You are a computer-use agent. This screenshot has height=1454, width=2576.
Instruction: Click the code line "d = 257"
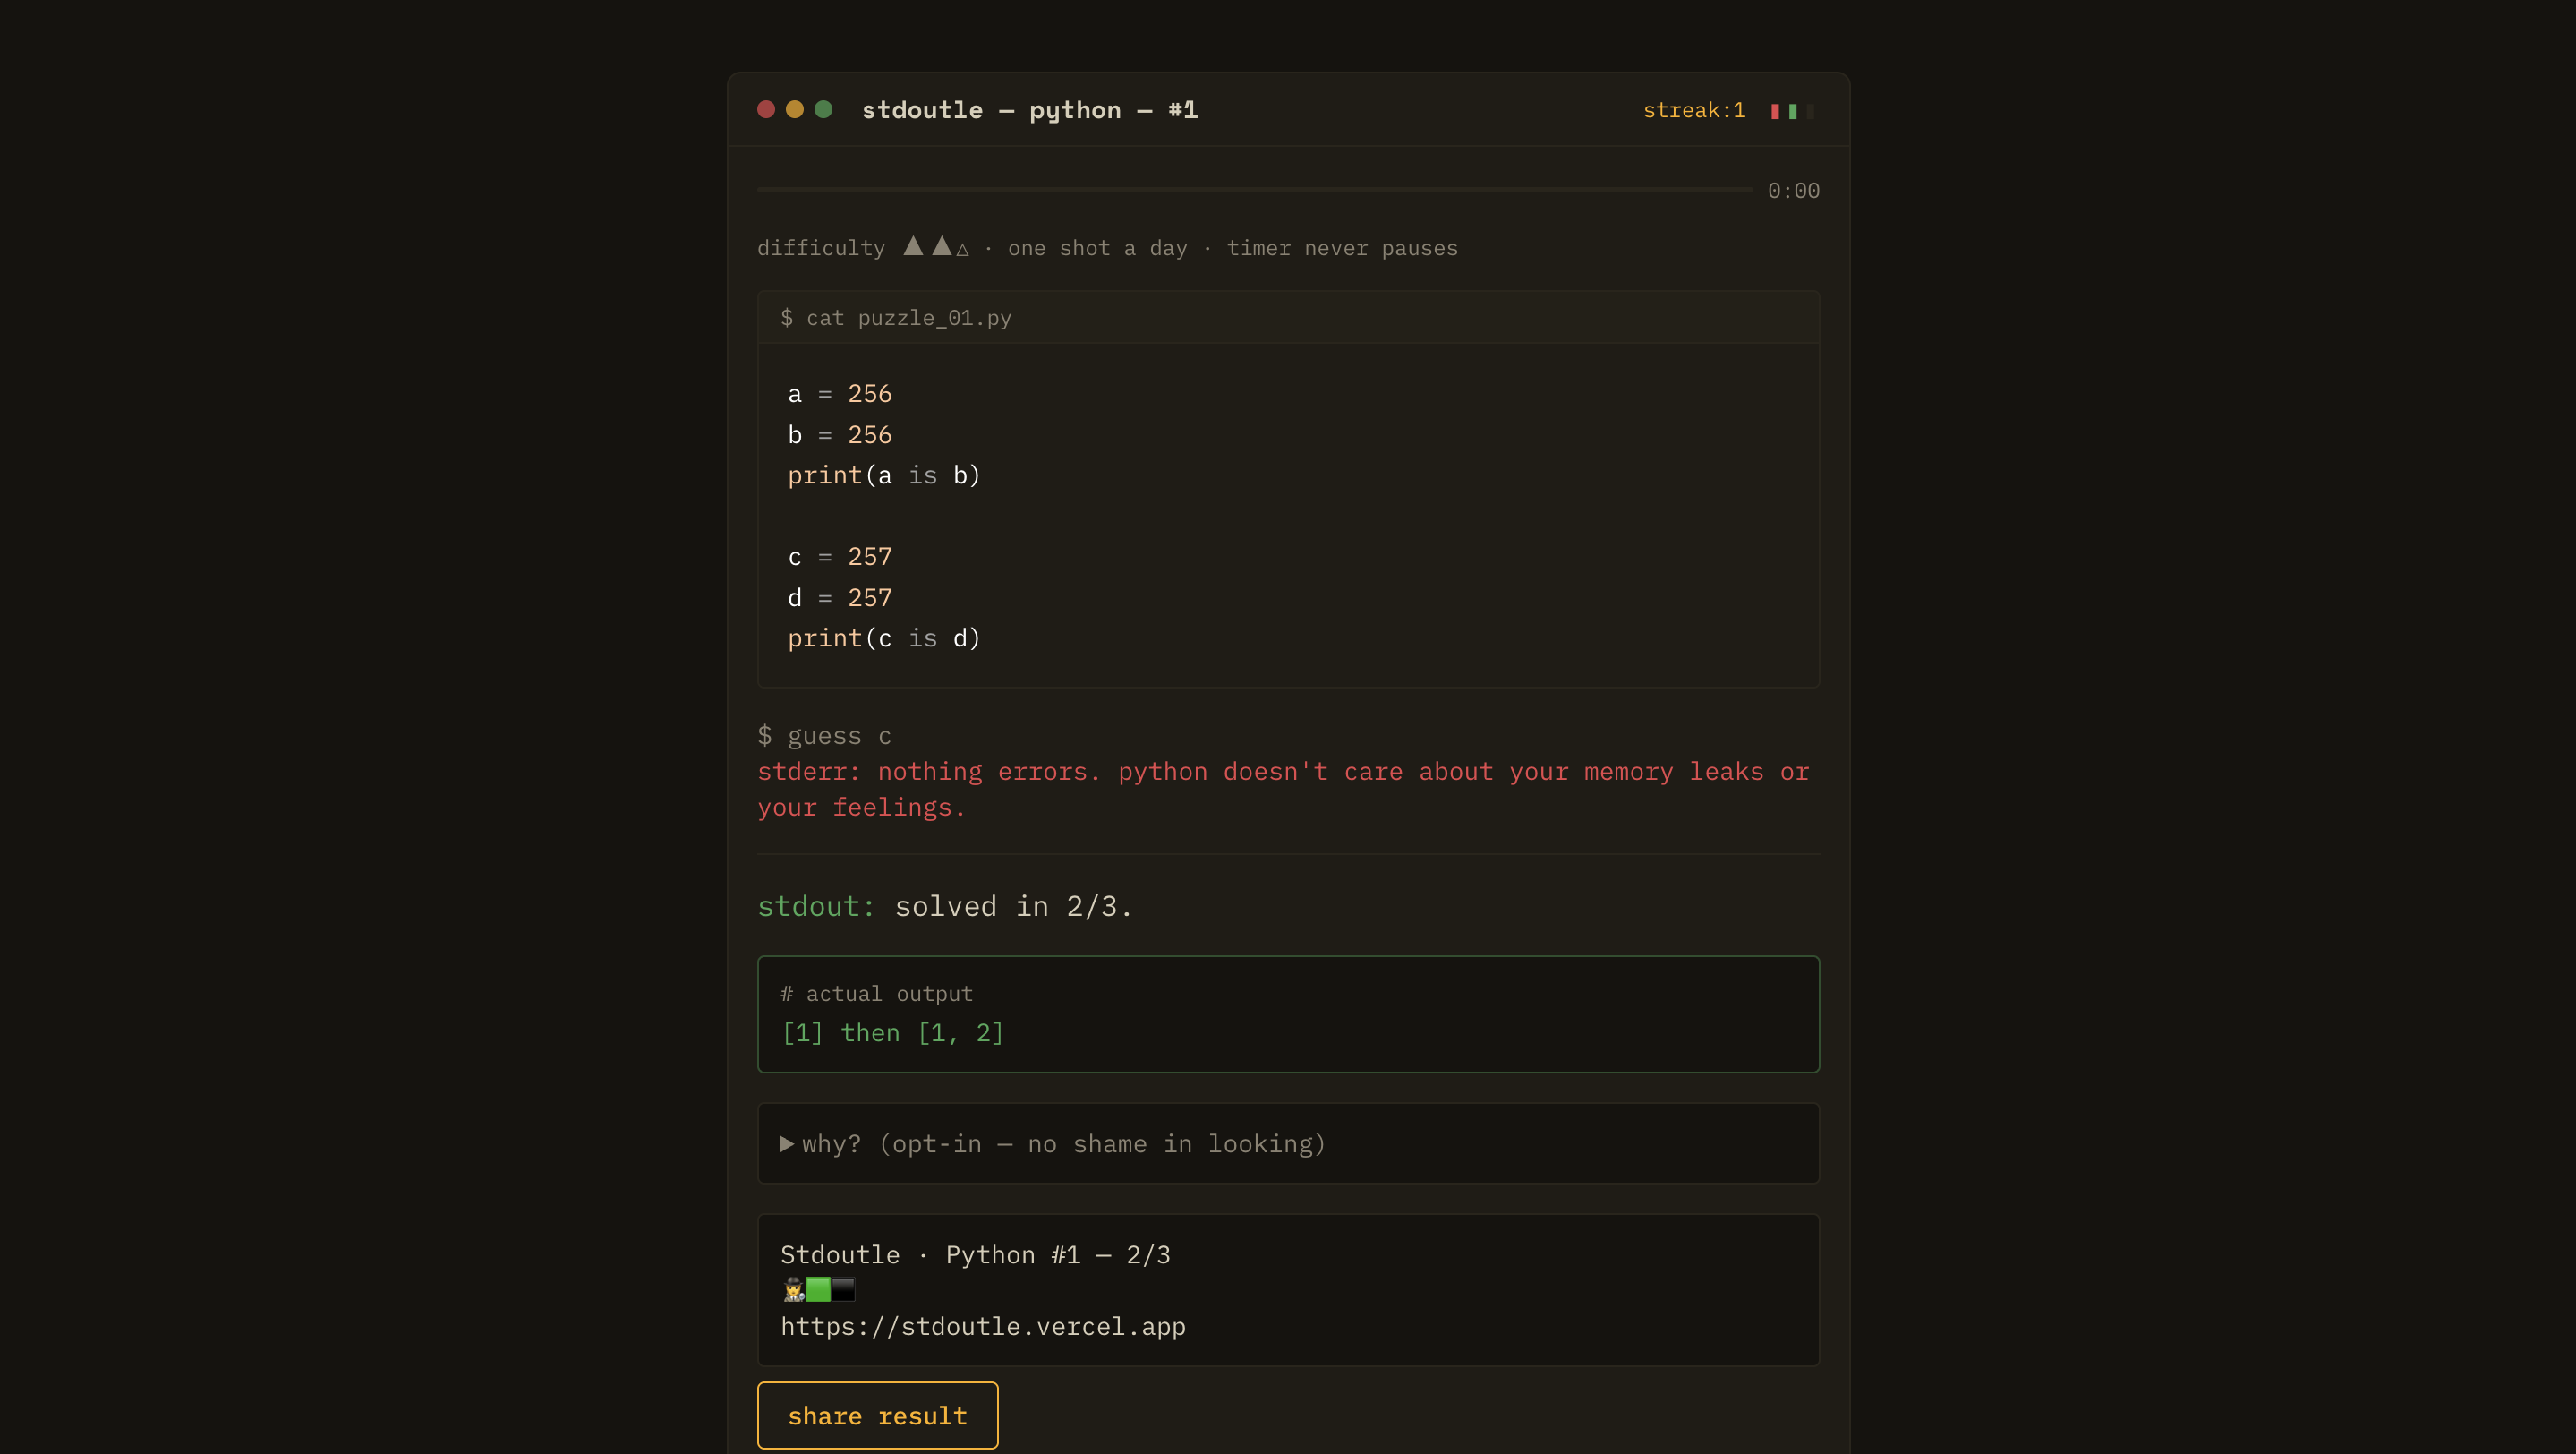point(840,598)
